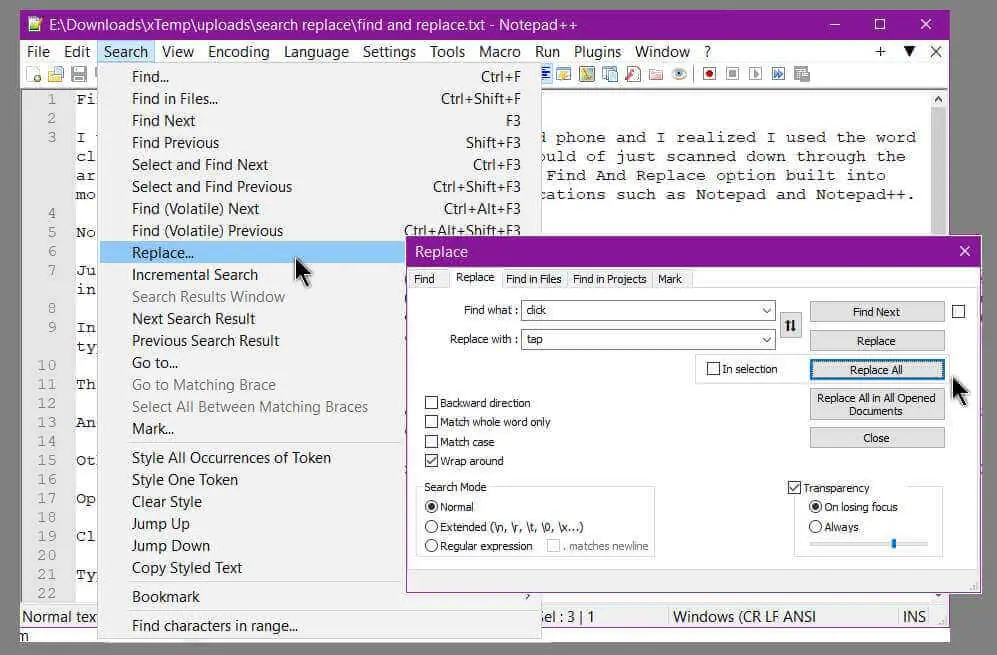Click the swap Find and Replace arrows button

(x=790, y=326)
